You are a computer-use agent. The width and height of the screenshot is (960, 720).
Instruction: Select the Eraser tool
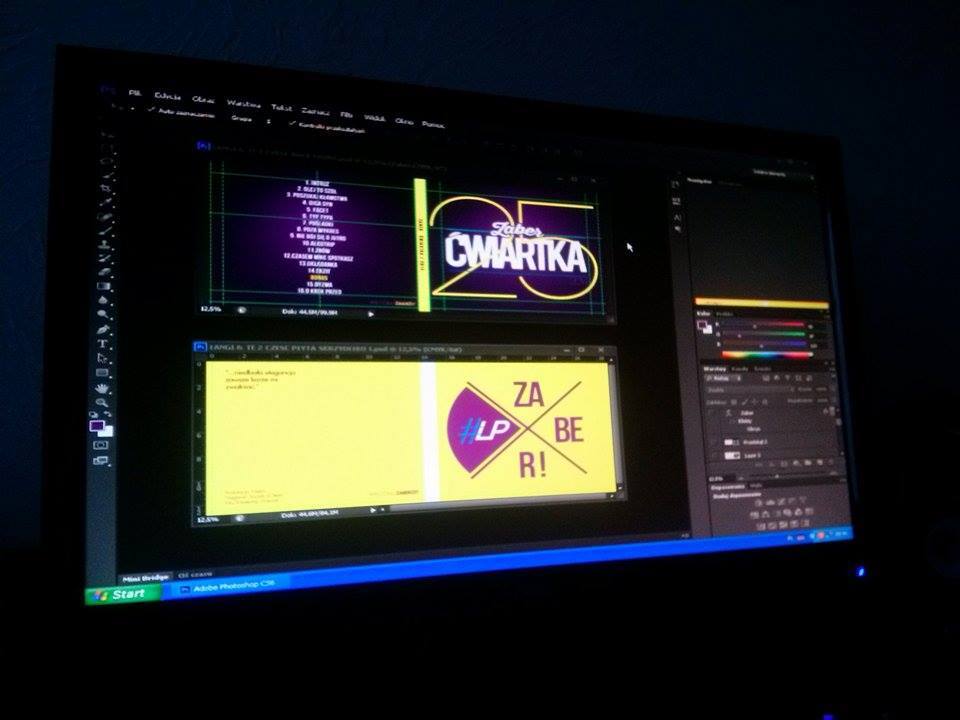105,271
